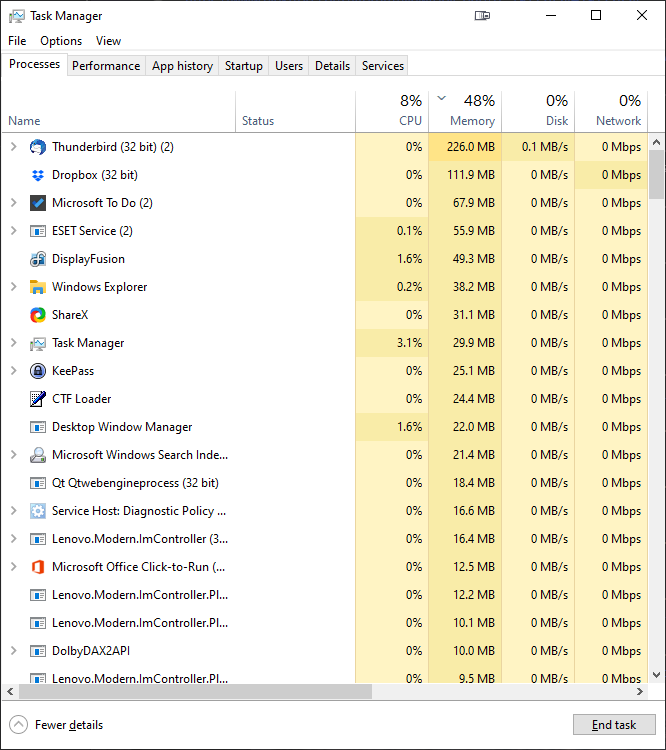Open the Users tab

click(289, 66)
